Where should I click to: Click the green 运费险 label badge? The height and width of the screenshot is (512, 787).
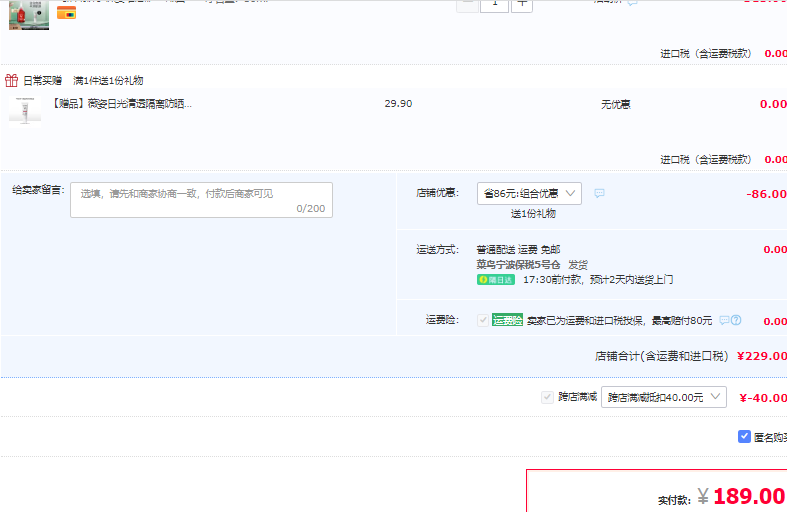[507, 320]
